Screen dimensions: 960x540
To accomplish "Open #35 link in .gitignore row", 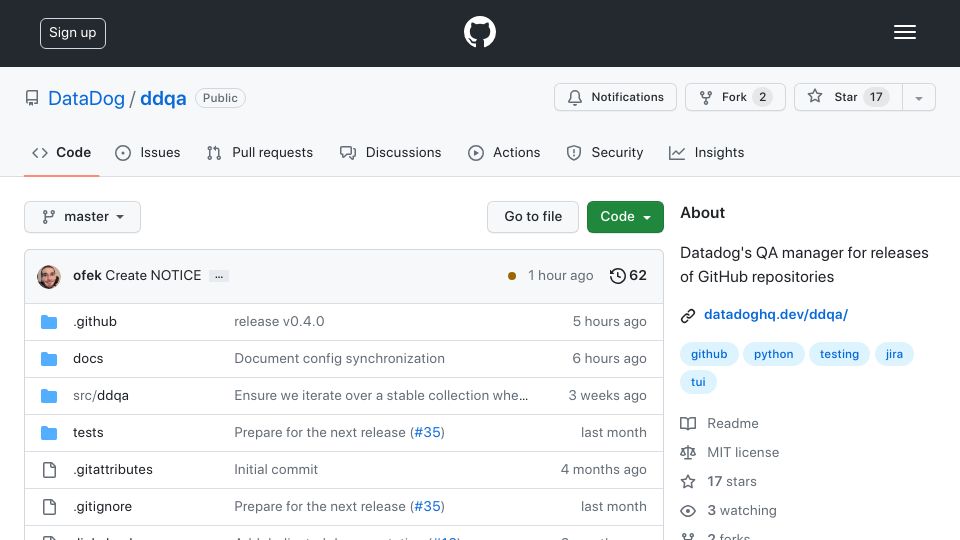I will [x=427, y=507].
